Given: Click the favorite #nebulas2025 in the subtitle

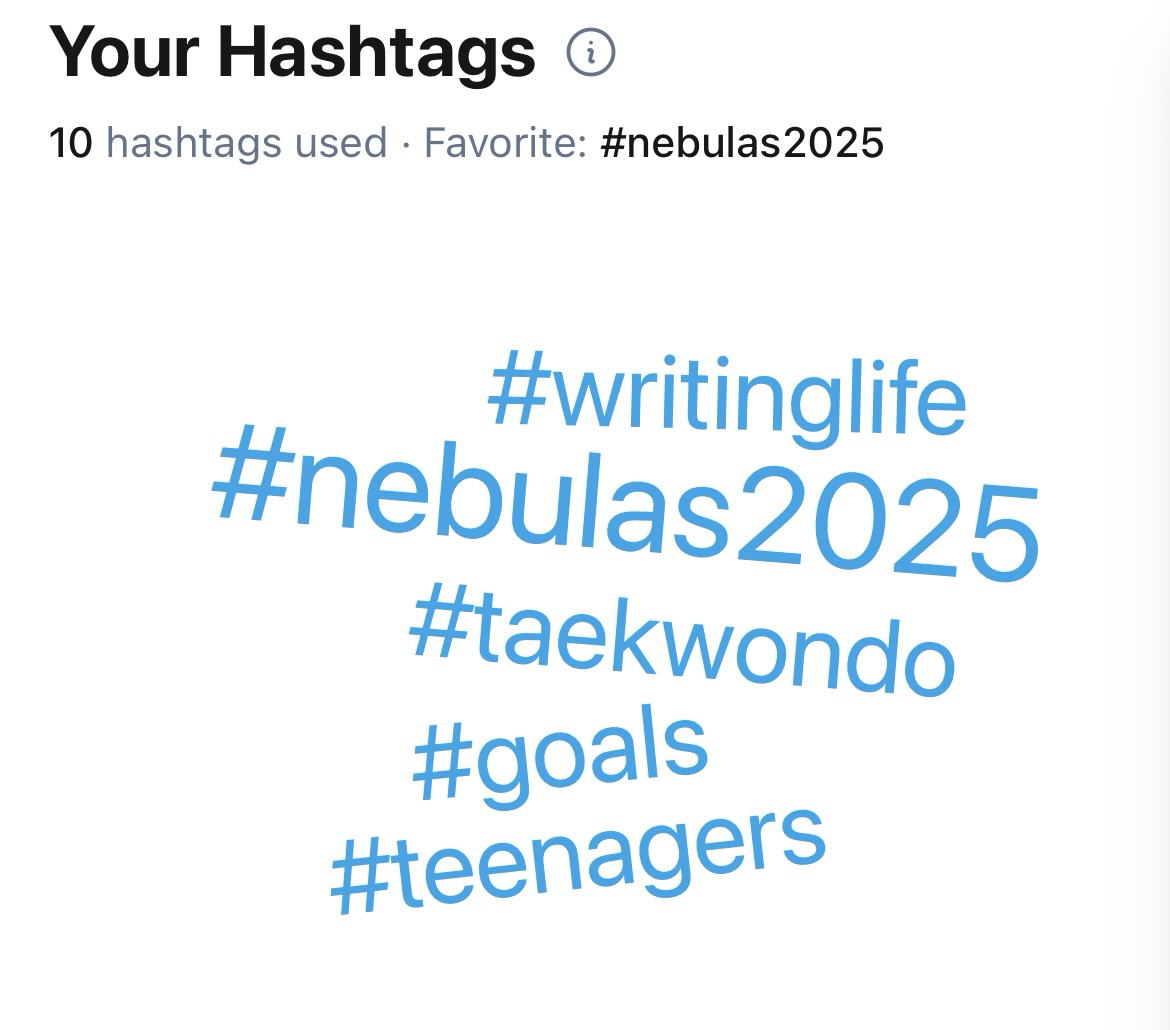Looking at the screenshot, I should point(742,143).
